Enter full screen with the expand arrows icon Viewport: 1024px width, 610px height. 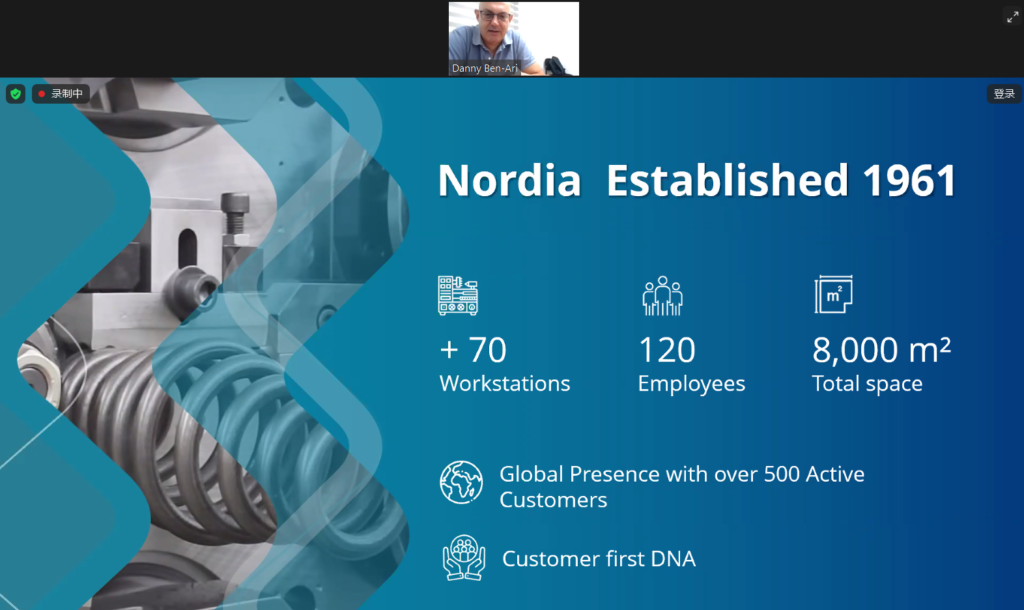(1011, 16)
